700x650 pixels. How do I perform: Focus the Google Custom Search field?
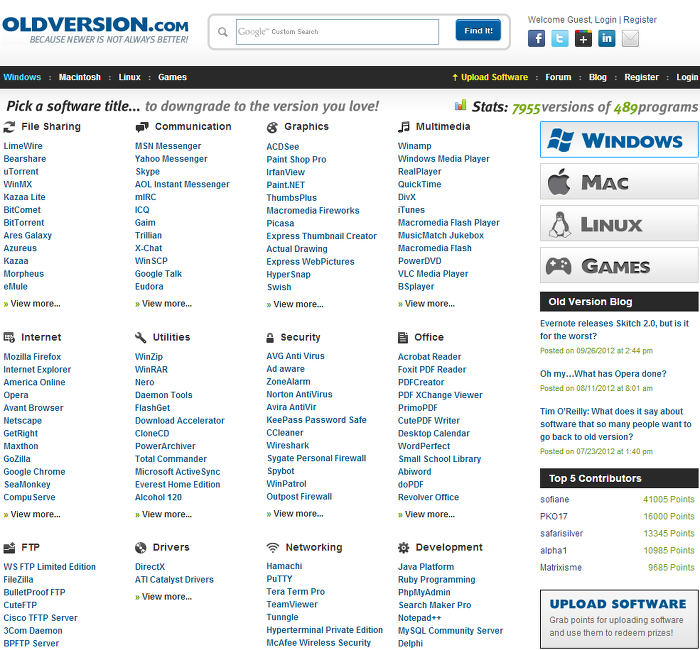(338, 32)
